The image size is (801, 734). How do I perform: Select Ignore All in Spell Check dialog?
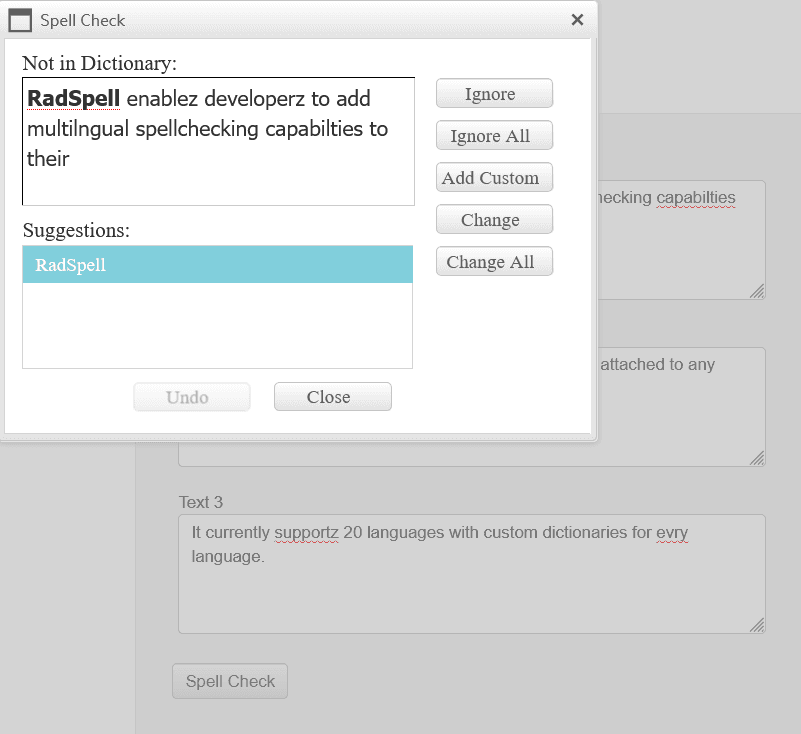click(x=494, y=135)
